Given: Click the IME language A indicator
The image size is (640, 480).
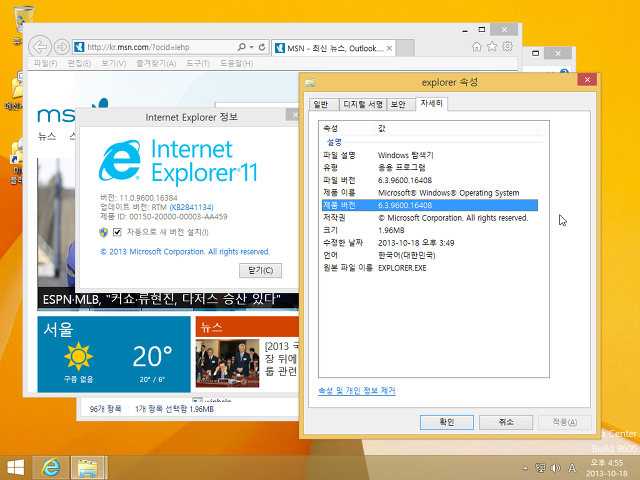Looking at the screenshot, I should click(x=572, y=468).
